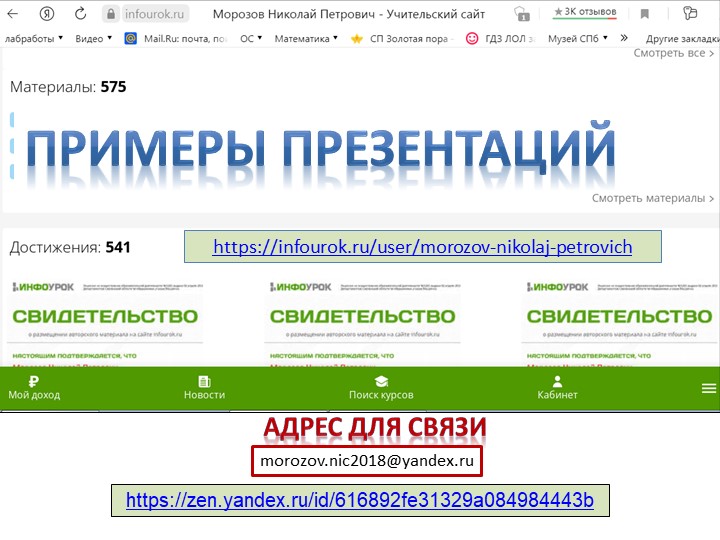Open the hamburger menu in the green bar
The image size is (720, 540).
click(709, 389)
